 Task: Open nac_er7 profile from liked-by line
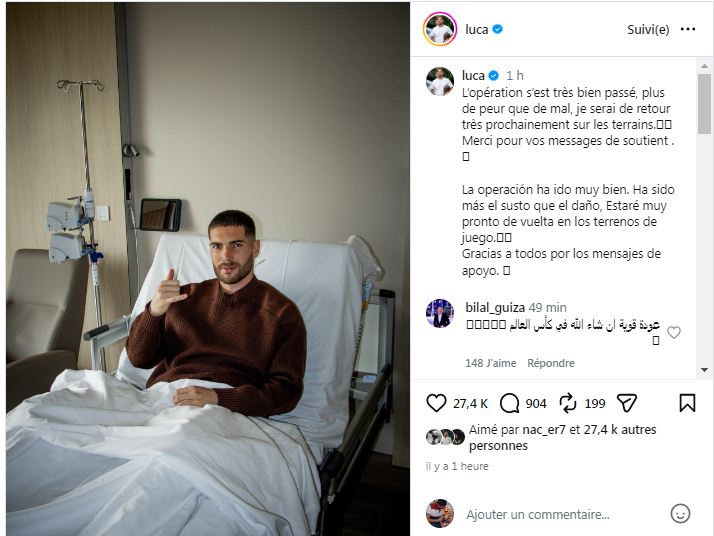point(544,429)
